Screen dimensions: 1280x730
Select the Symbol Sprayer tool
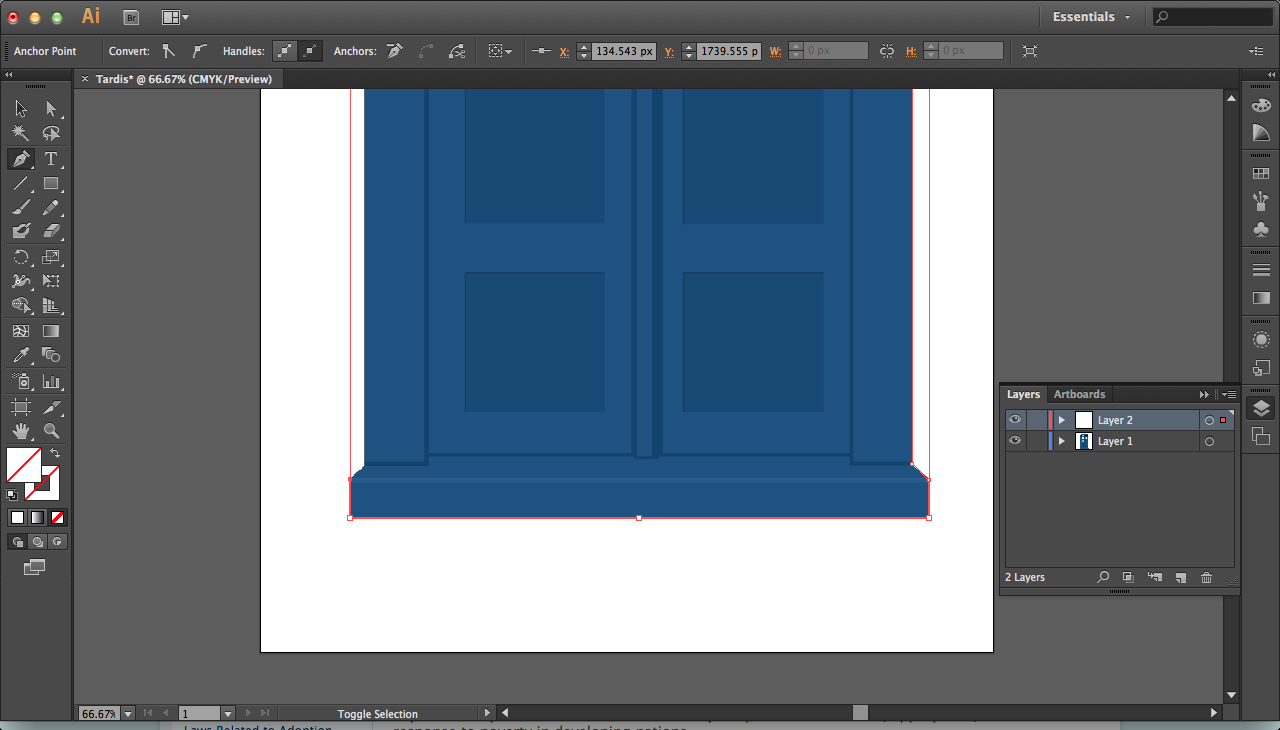(x=21, y=381)
